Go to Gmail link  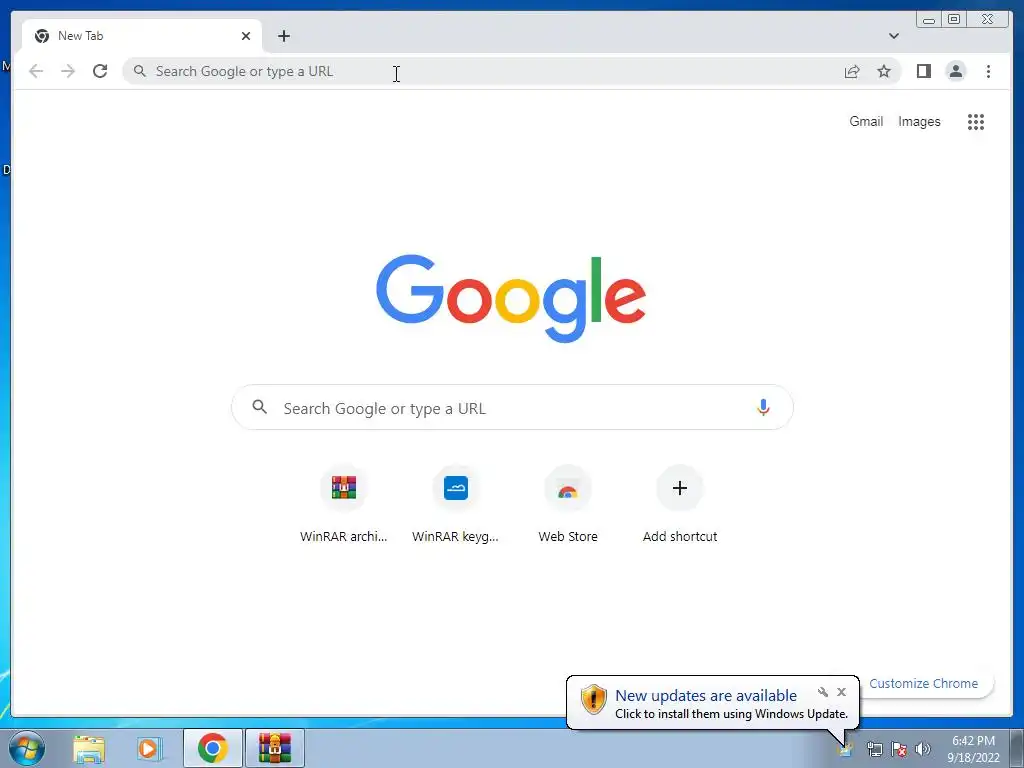[866, 121]
